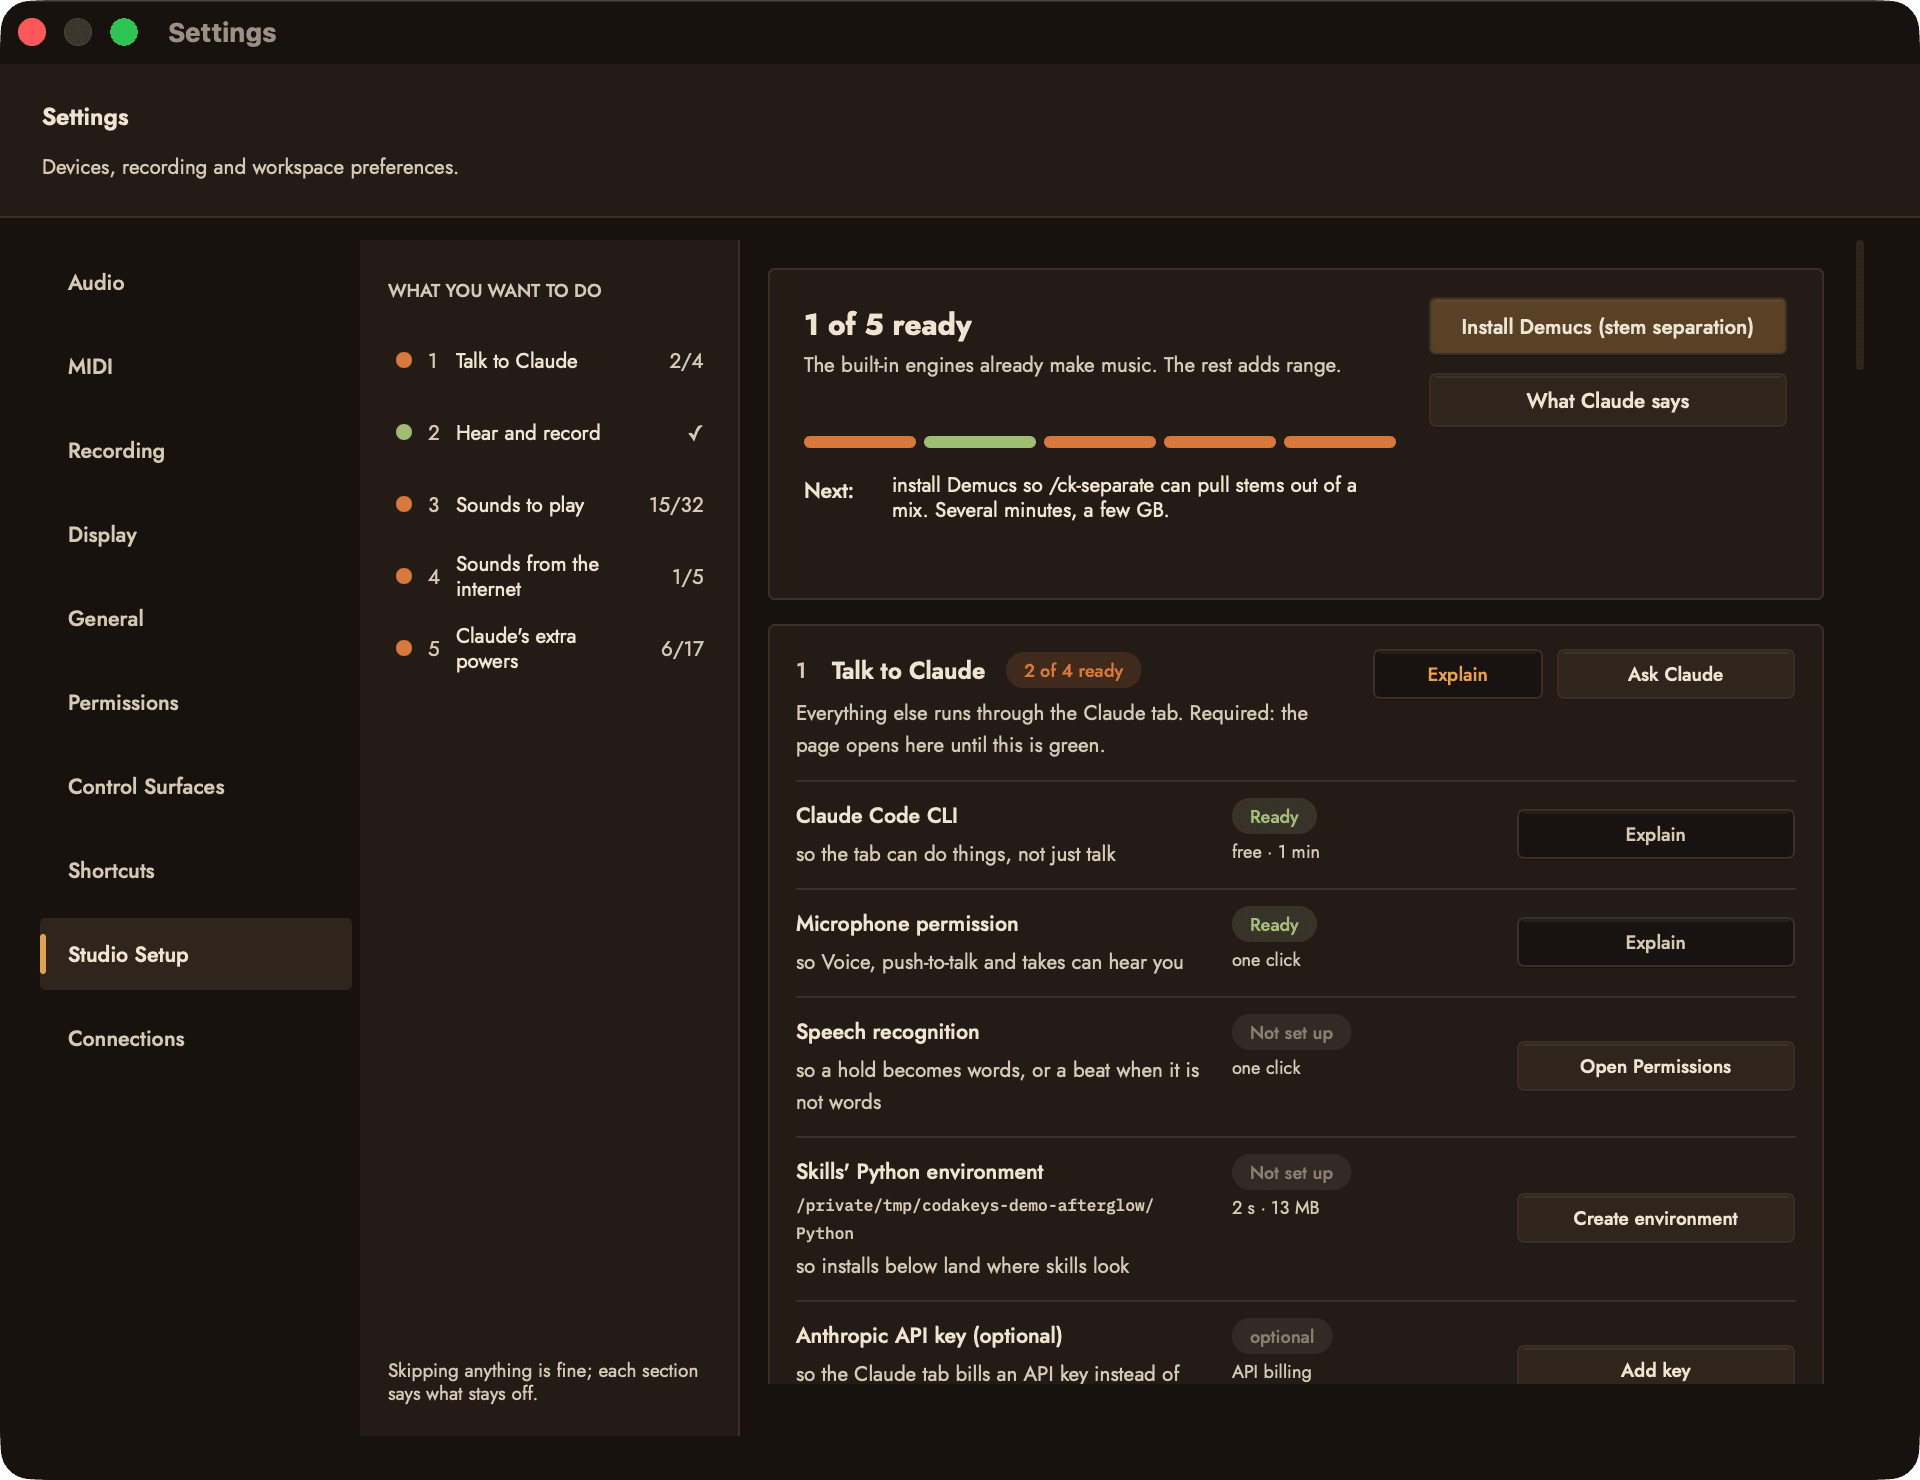
Task: Click Not set up badge for Python environment
Action: click(1291, 1172)
